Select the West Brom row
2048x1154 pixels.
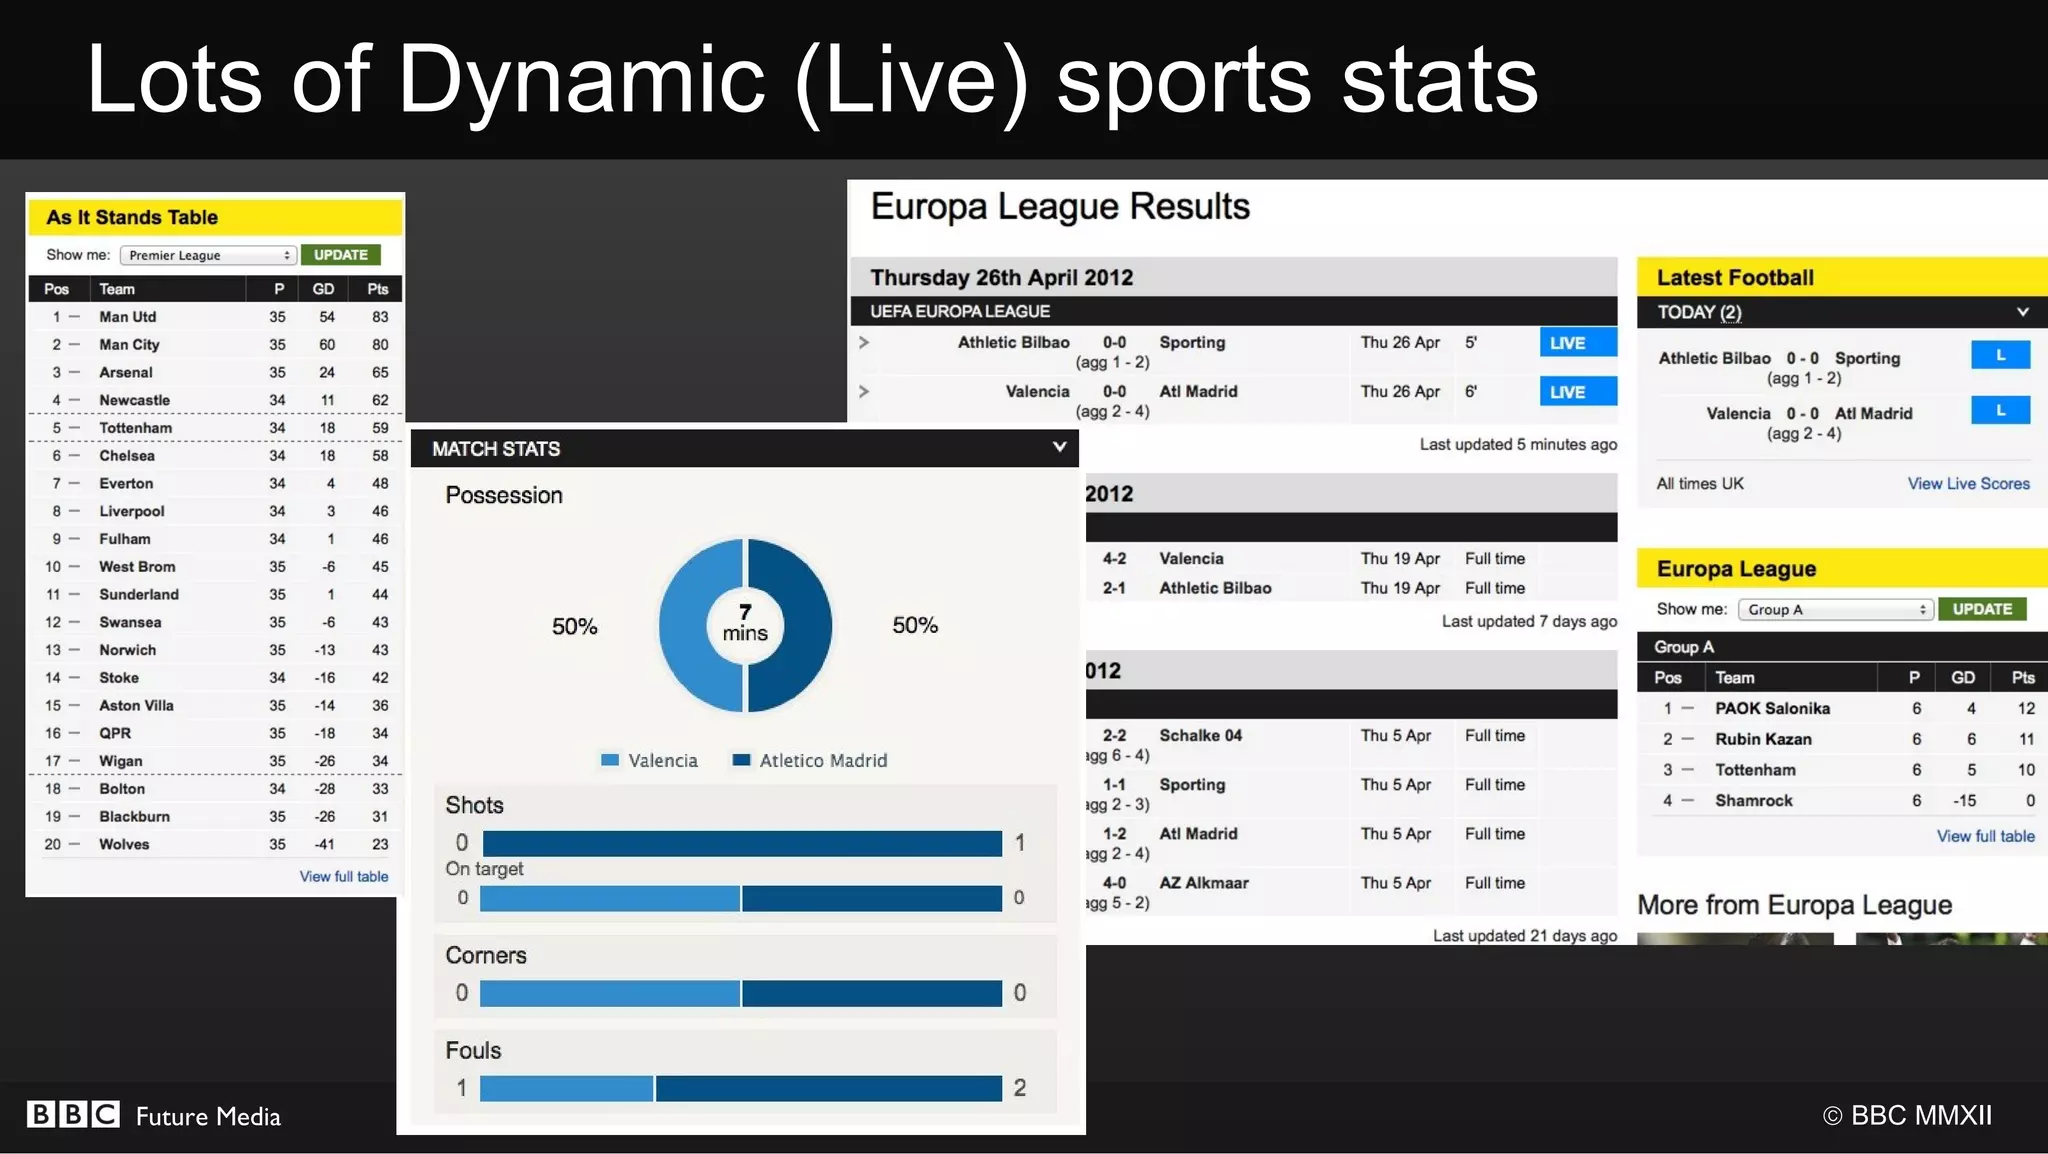pos(215,567)
